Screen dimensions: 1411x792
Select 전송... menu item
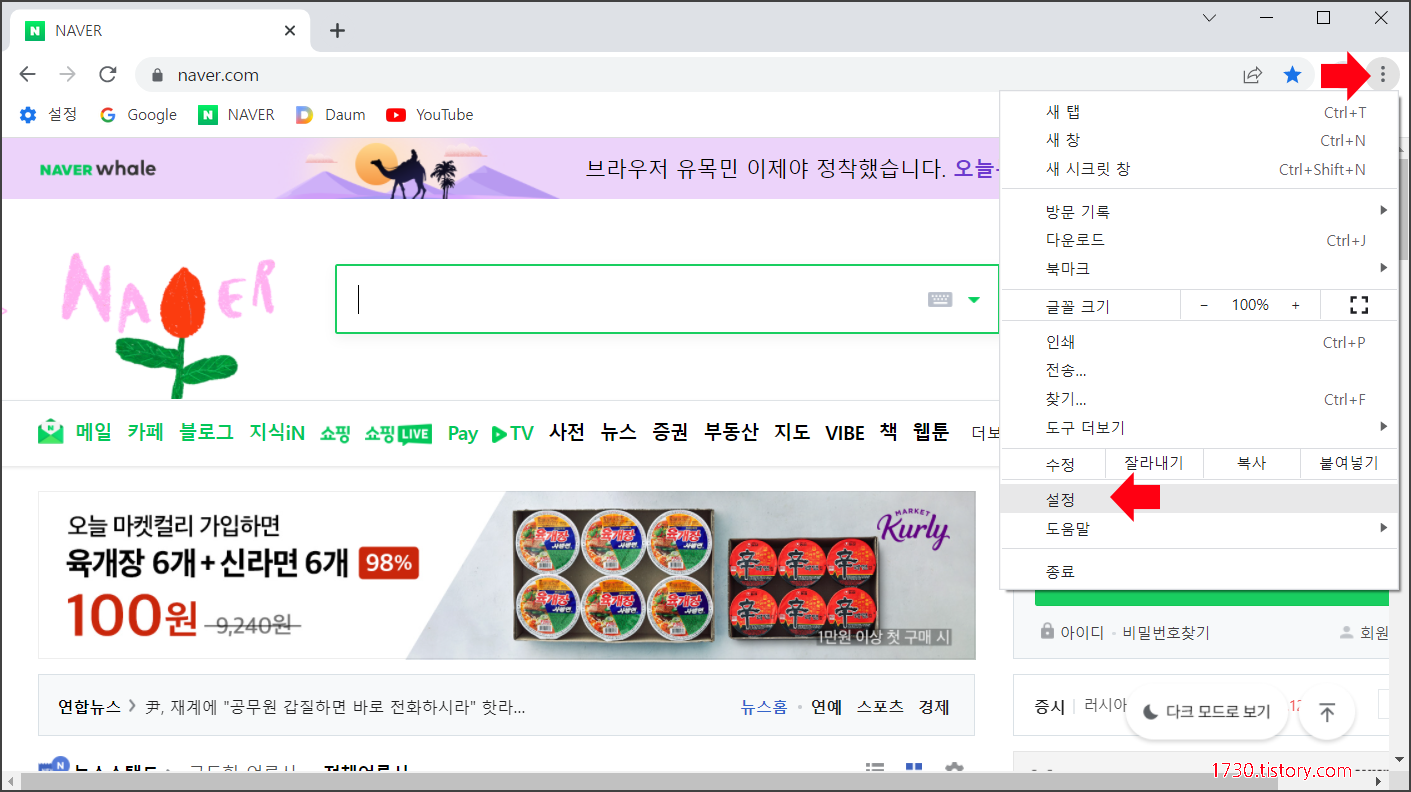coord(1199,370)
